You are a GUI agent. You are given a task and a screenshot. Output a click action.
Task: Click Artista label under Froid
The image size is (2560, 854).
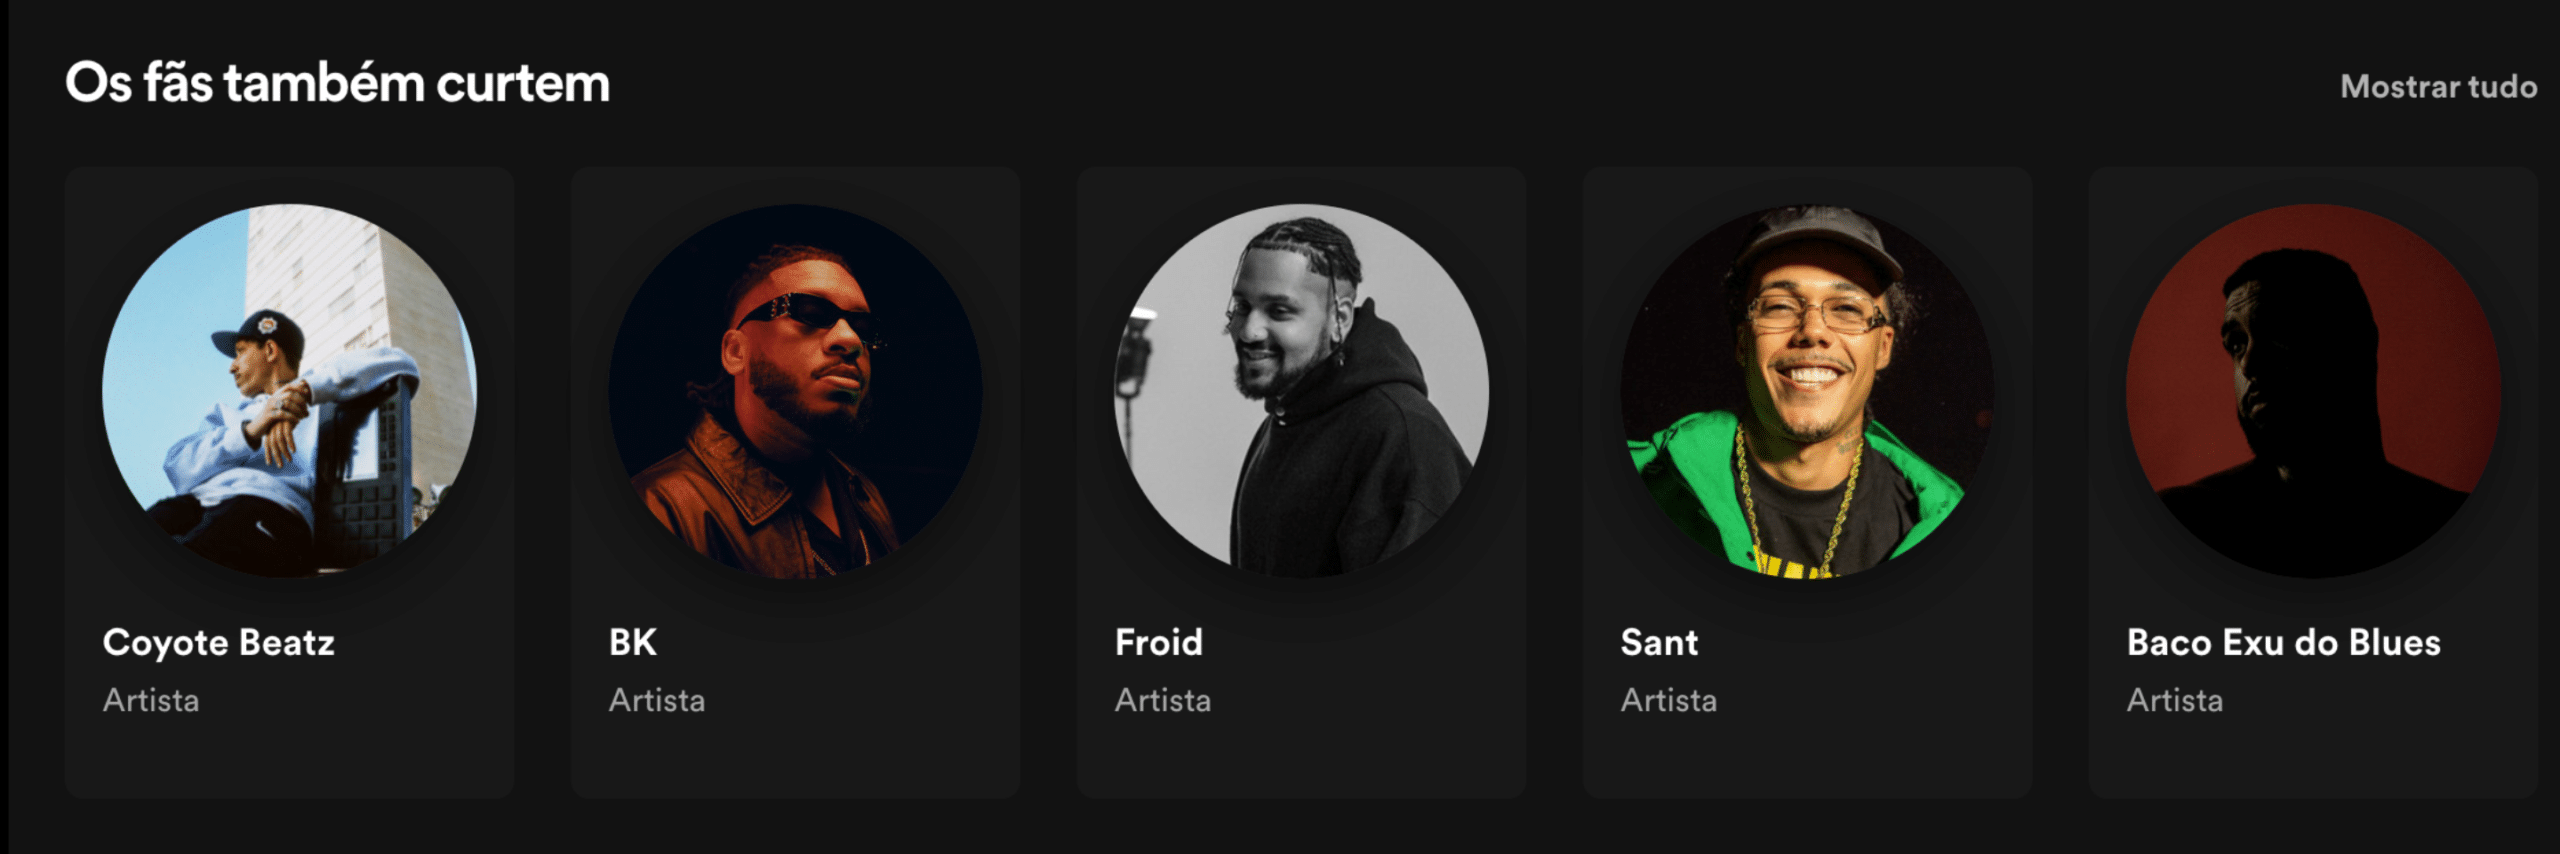tap(1163, 700)
